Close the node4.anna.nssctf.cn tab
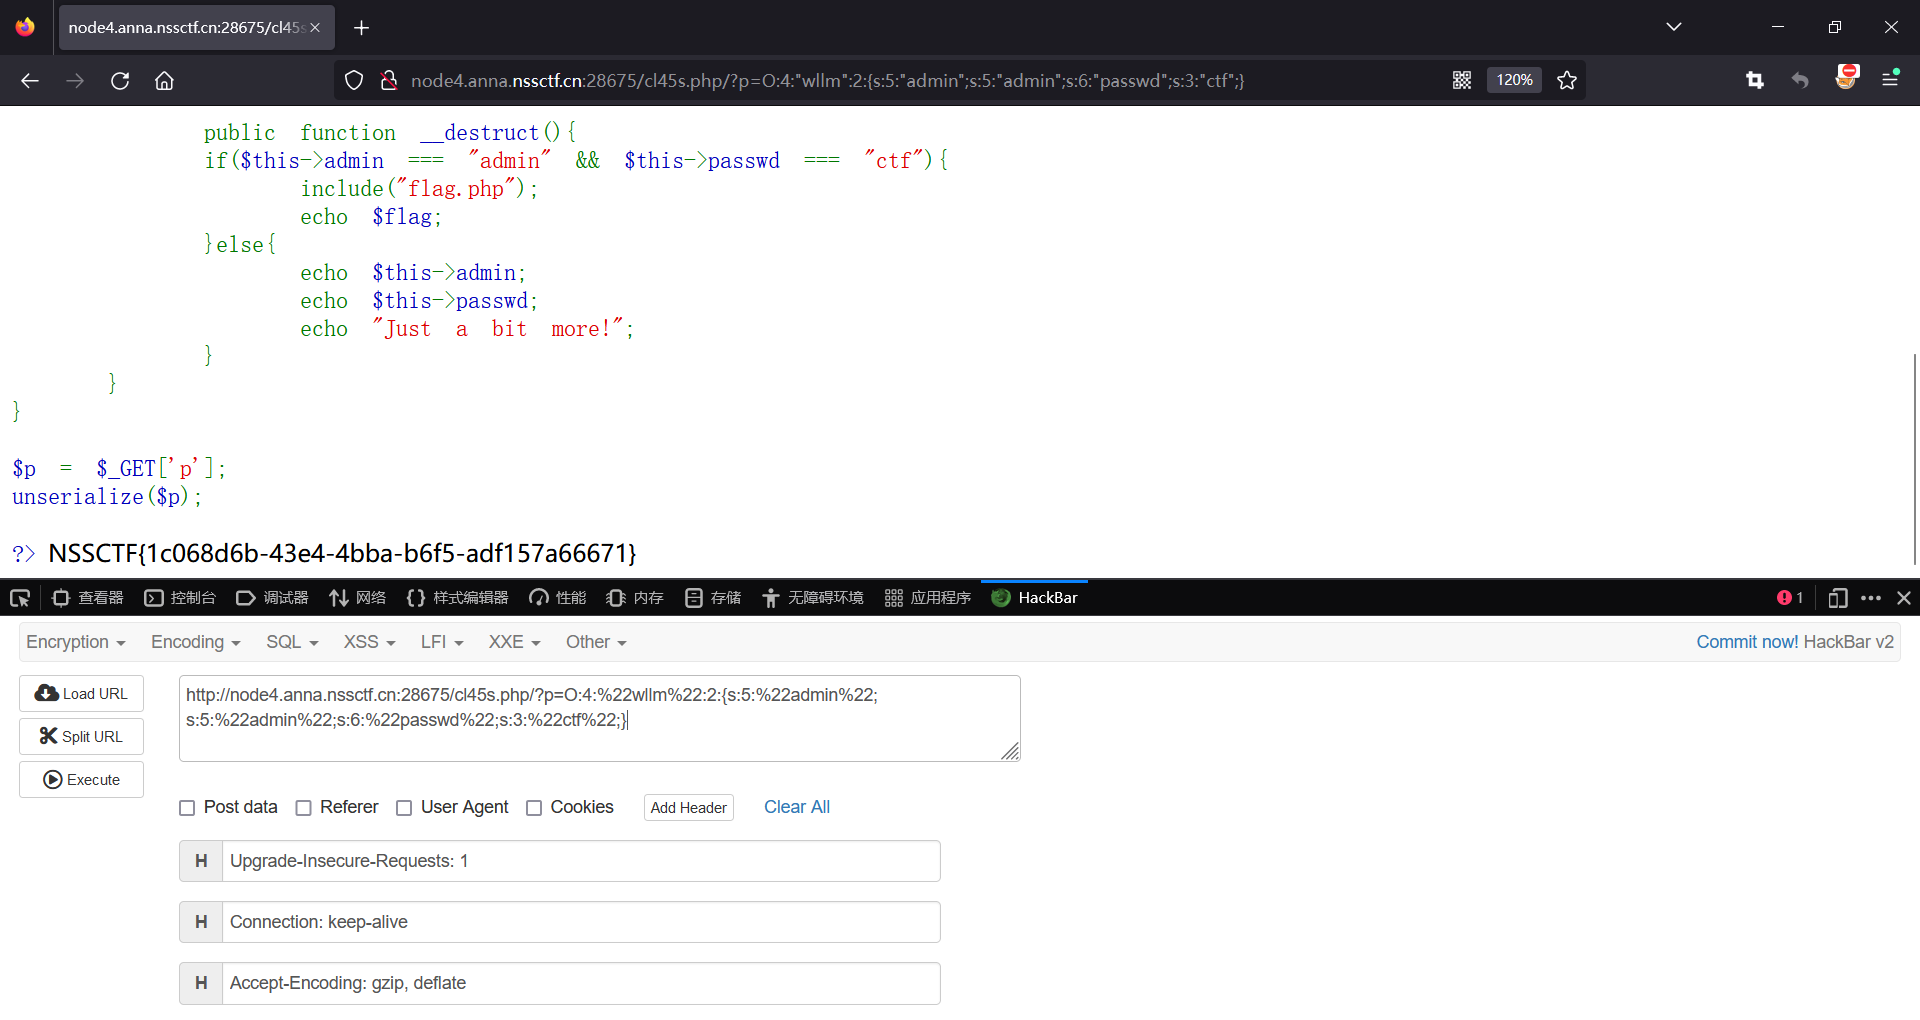 coord(315,28)
